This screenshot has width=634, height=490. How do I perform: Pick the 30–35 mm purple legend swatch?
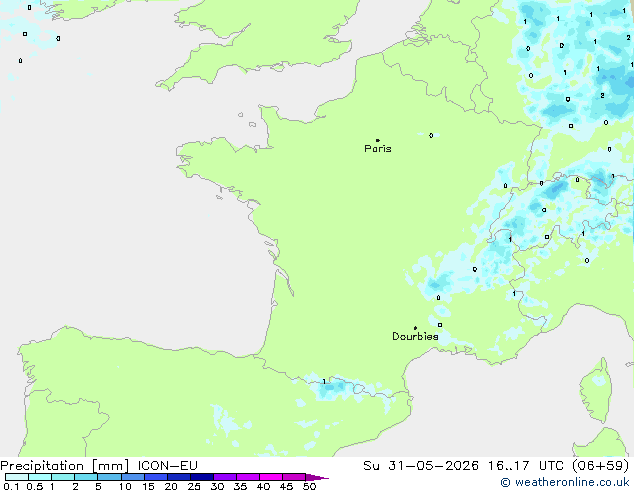tap(225, 477)
